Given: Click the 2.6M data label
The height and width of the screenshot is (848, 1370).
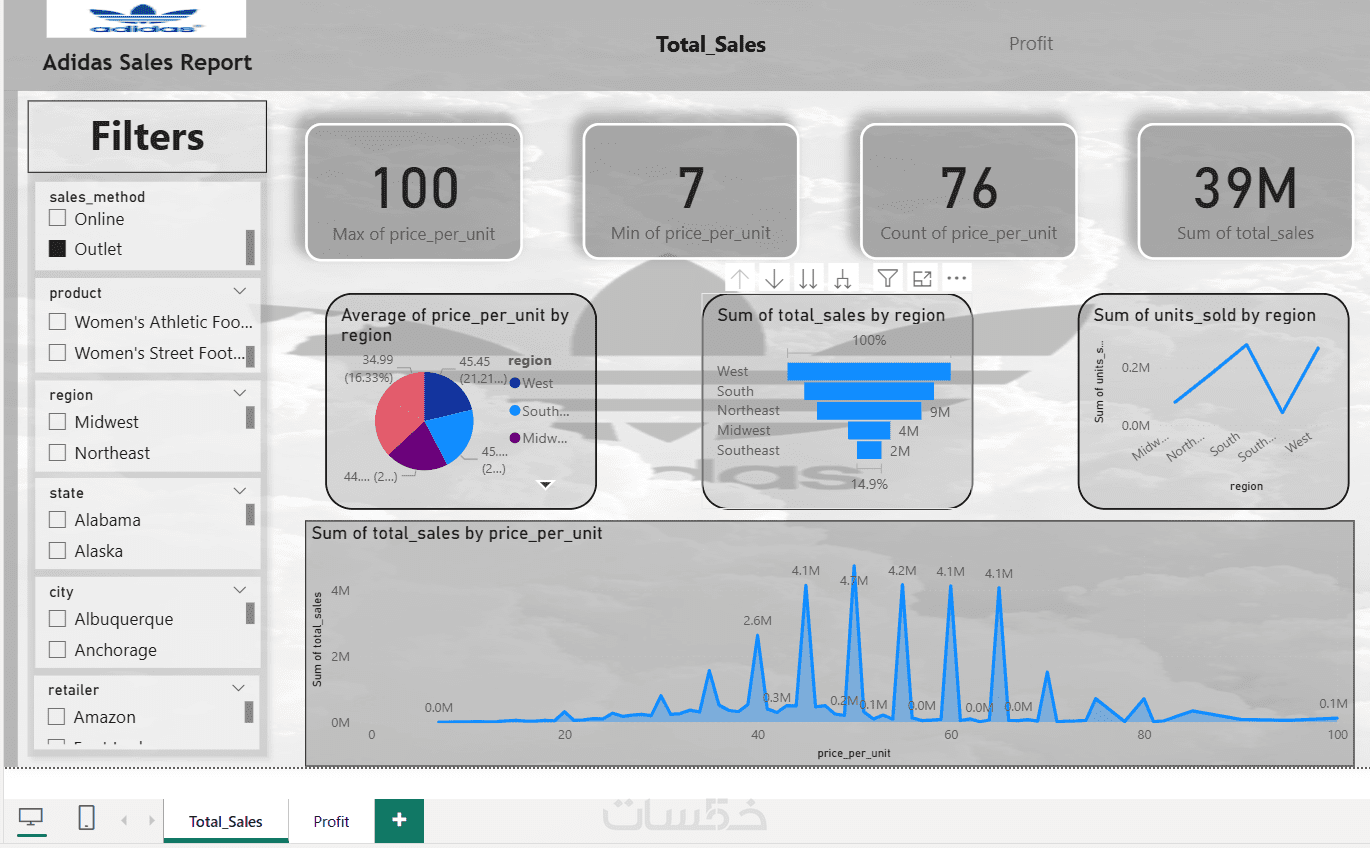Looking at the screenshot, I should 758,620.
